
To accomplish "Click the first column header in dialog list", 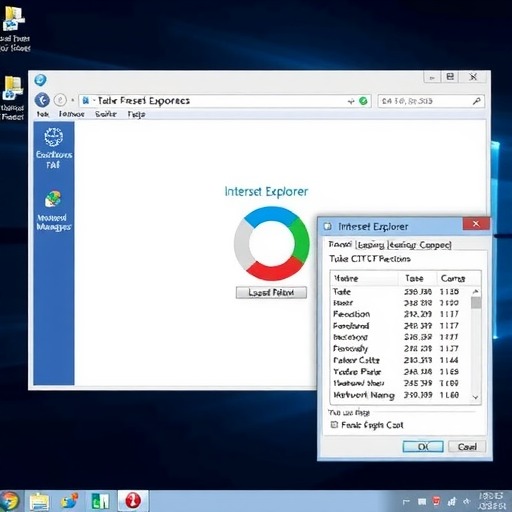I will 365,278.
